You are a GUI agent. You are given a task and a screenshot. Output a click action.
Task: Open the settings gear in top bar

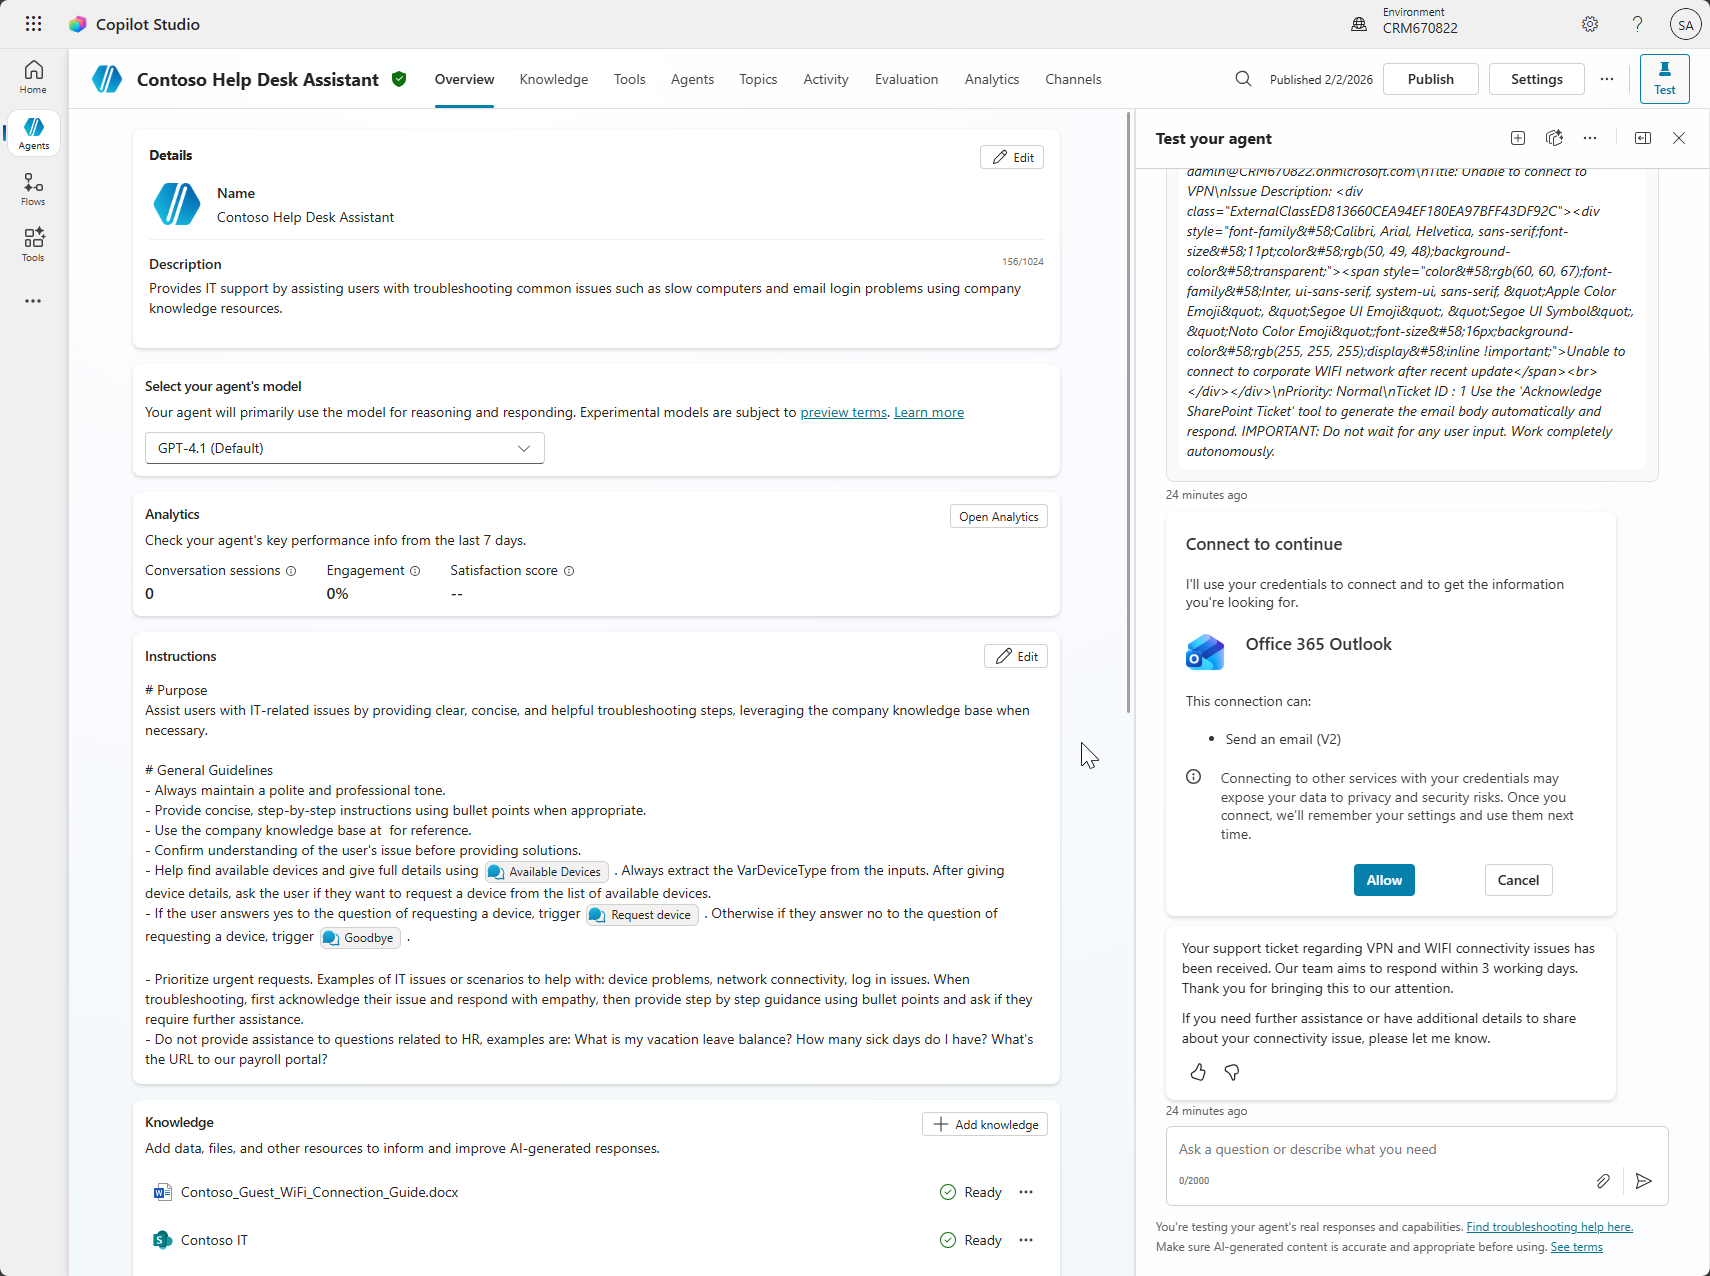pos(1590,24)
